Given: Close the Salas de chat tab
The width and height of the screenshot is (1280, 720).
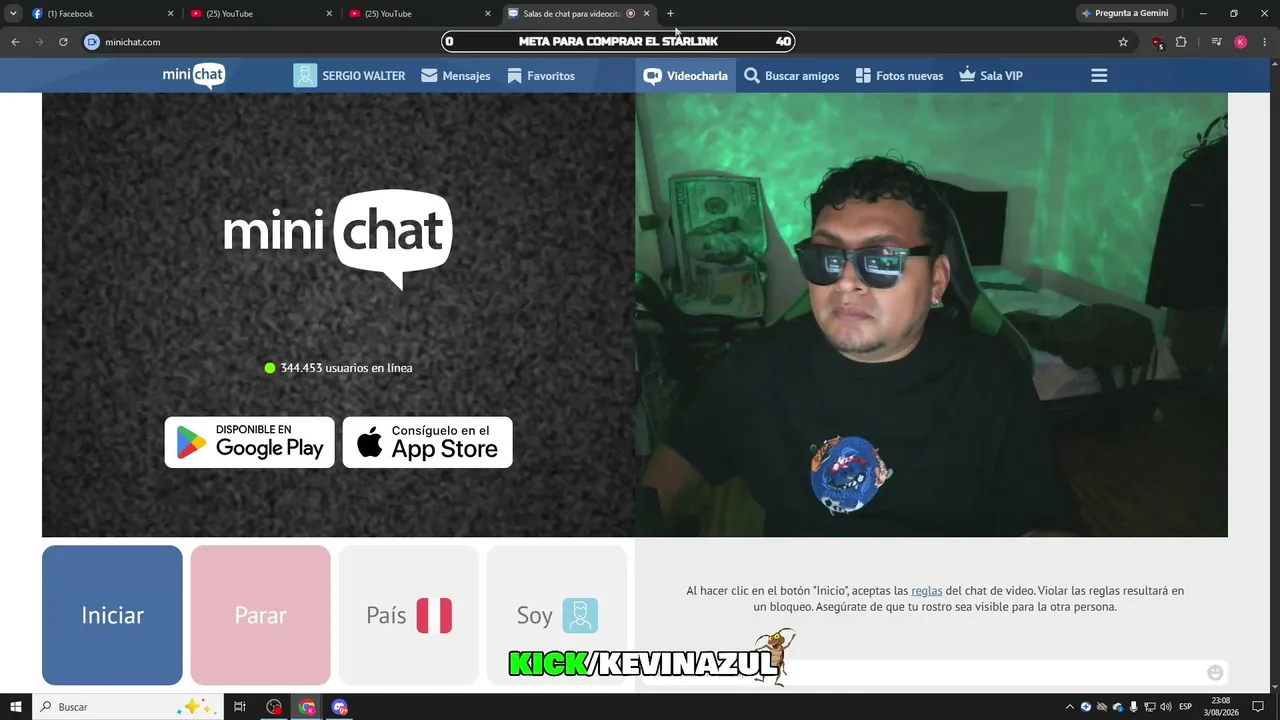Looking at the screenshot, I should pos(646,14).
